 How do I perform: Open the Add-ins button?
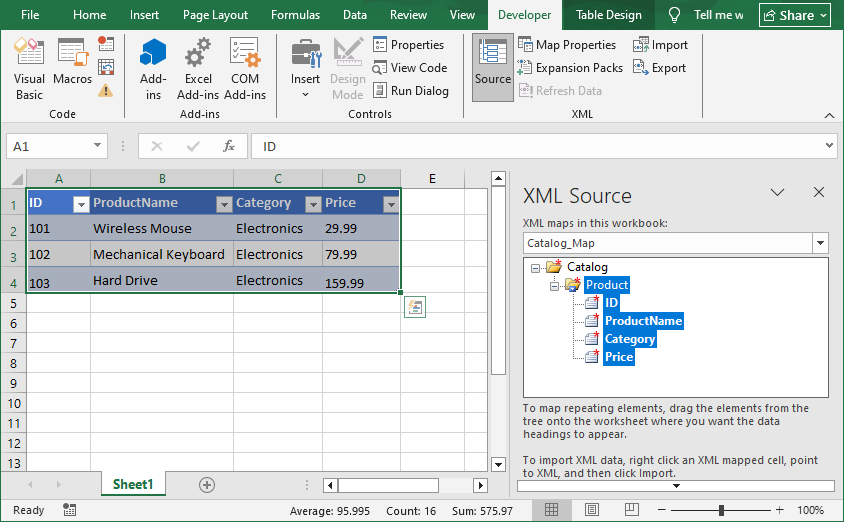tap(153, 69)
